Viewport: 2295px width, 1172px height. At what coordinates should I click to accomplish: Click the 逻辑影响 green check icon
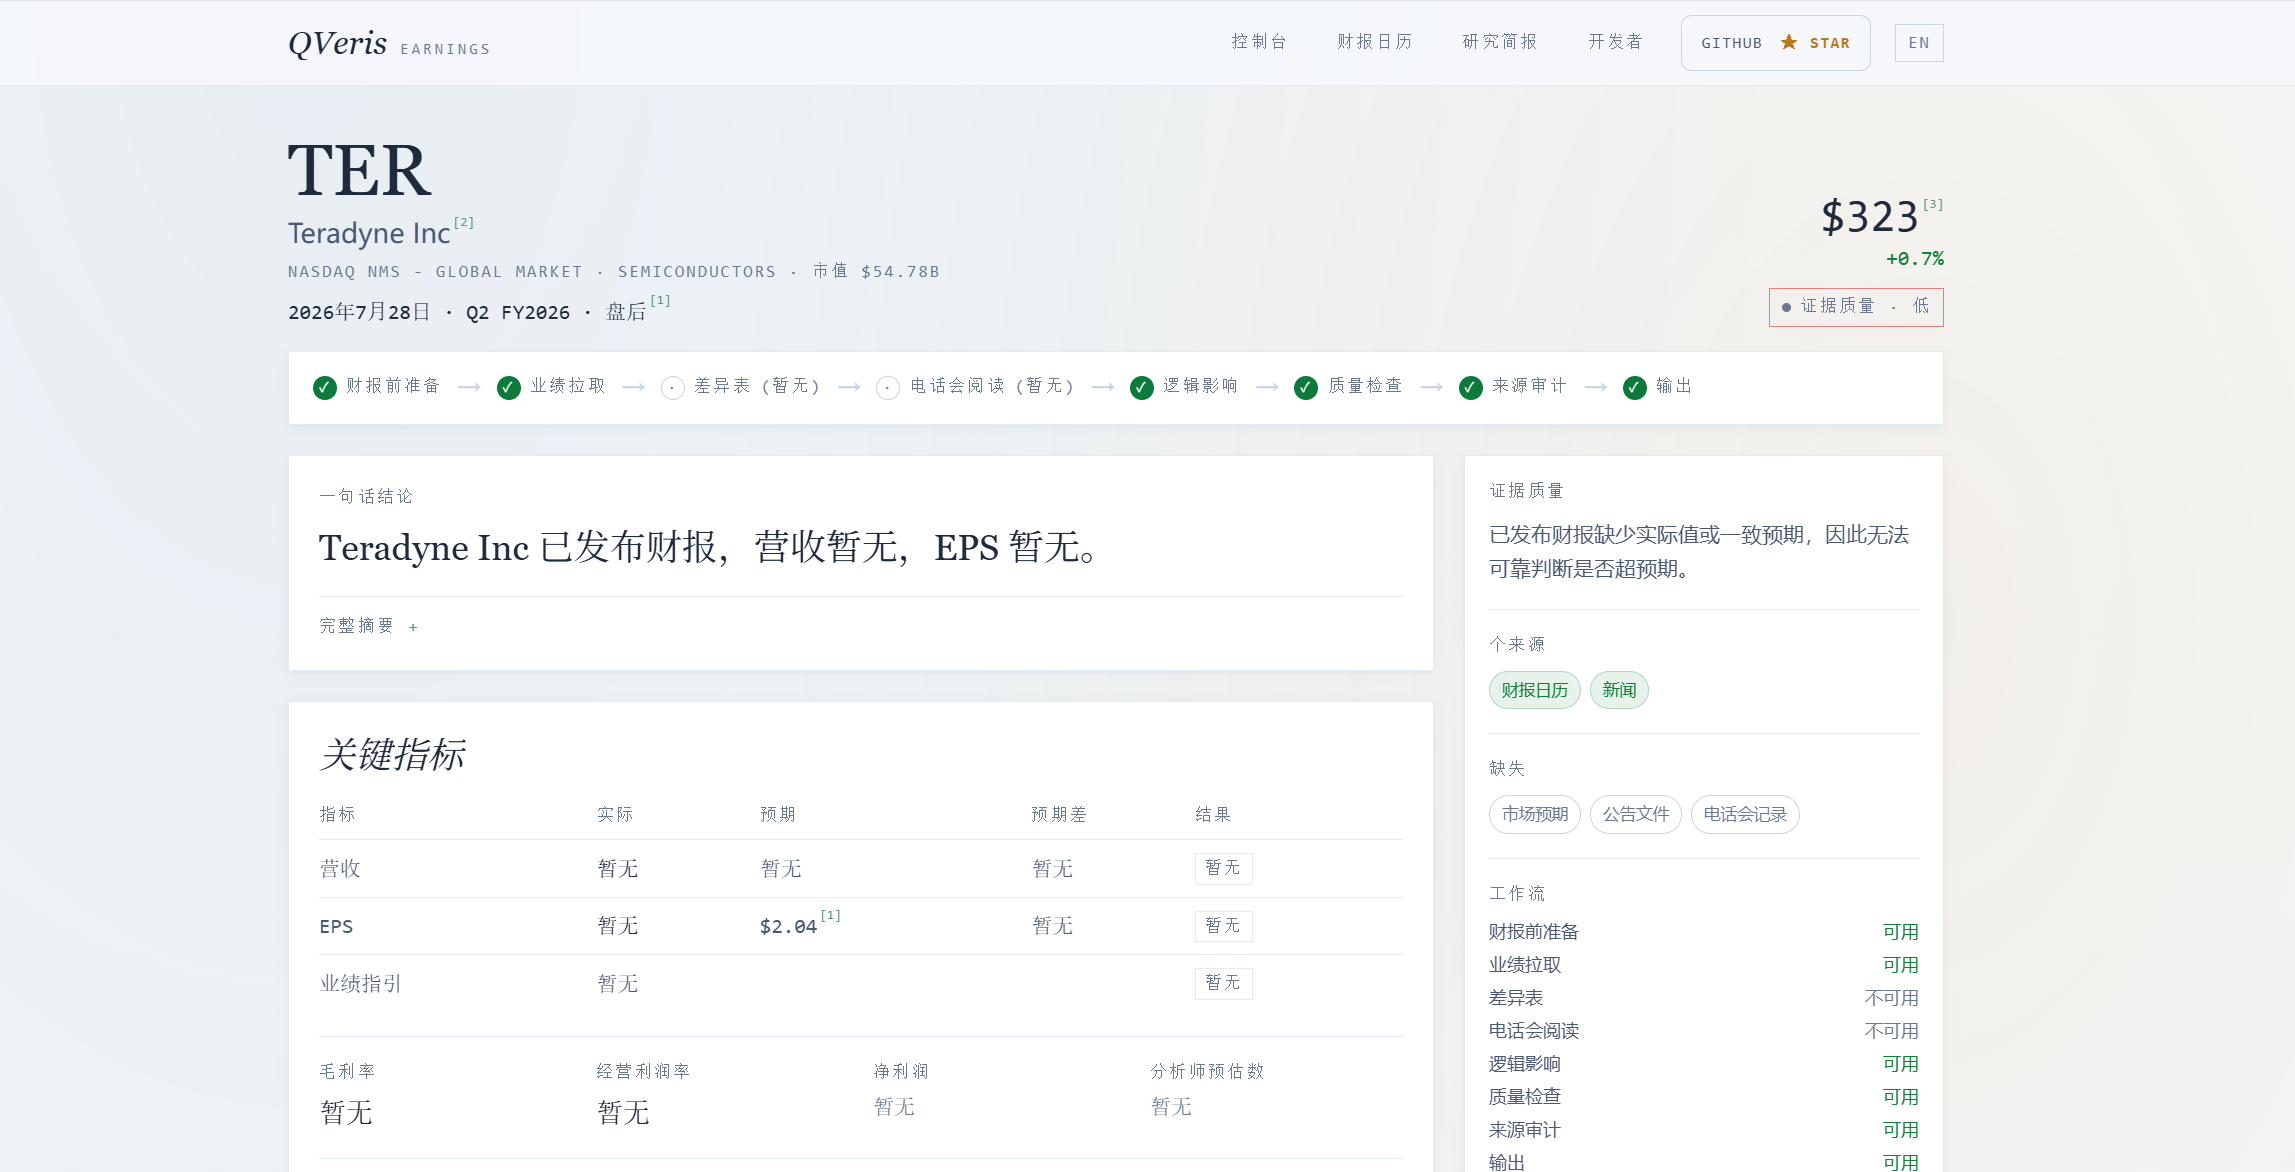1141,387
